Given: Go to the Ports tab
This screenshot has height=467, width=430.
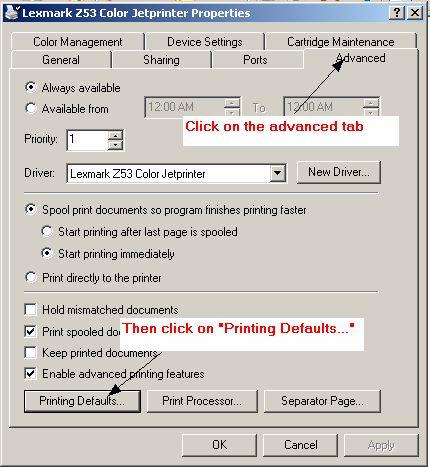Looking at the screenshot, I should click(255, 60).
